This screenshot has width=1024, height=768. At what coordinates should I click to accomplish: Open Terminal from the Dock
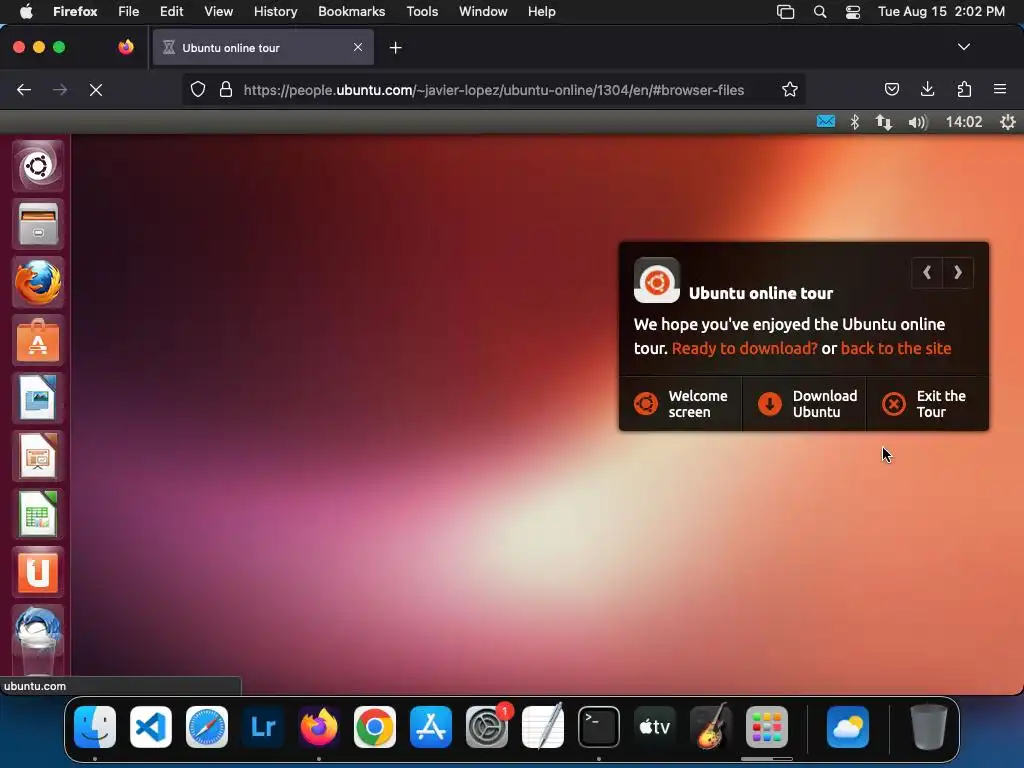click(599, 726)
